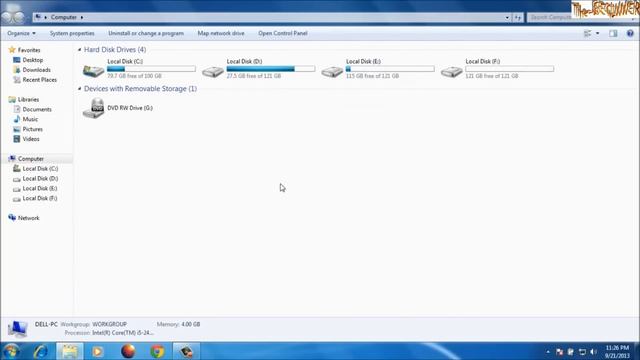Image resolution: width=640 pixels, height=360 pixels.
Task: Launch Google Chrome from the taskbar
Action: tap(158, 351)
